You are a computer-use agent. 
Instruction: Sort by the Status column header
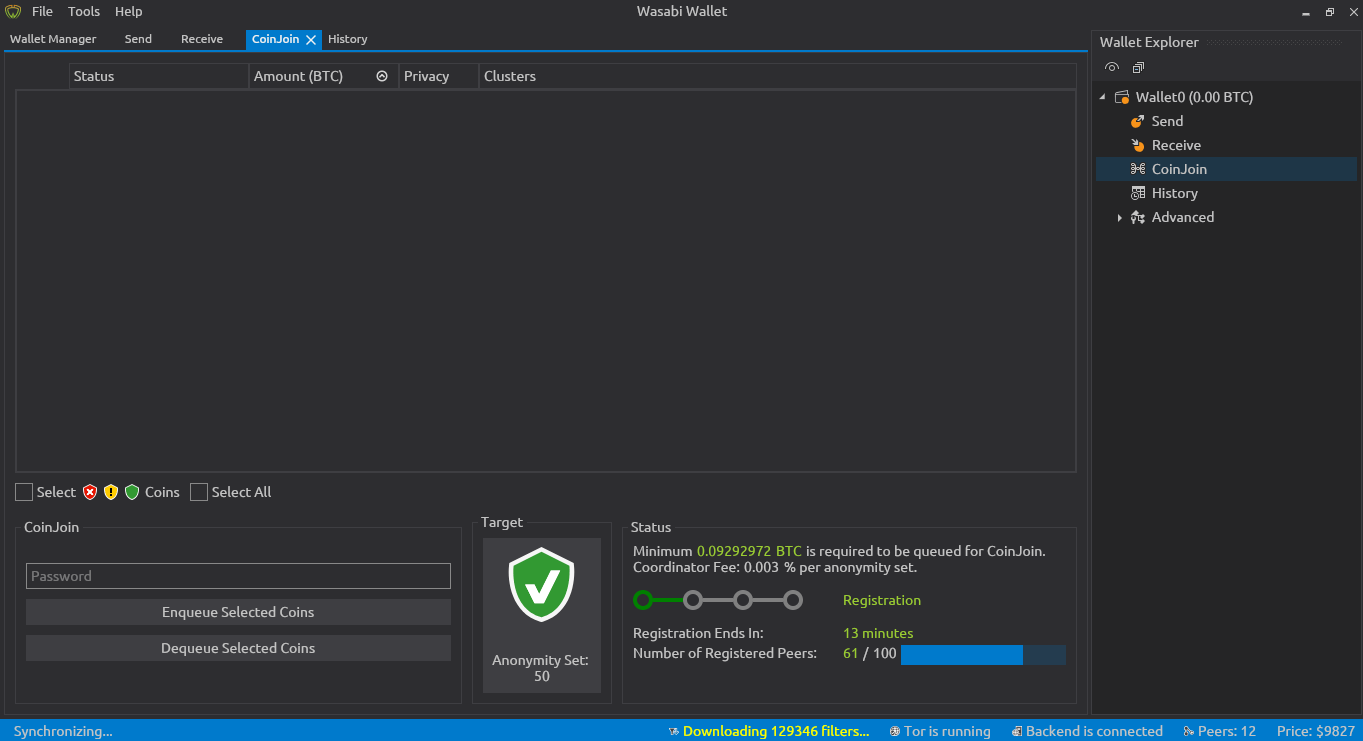[159, 76]
